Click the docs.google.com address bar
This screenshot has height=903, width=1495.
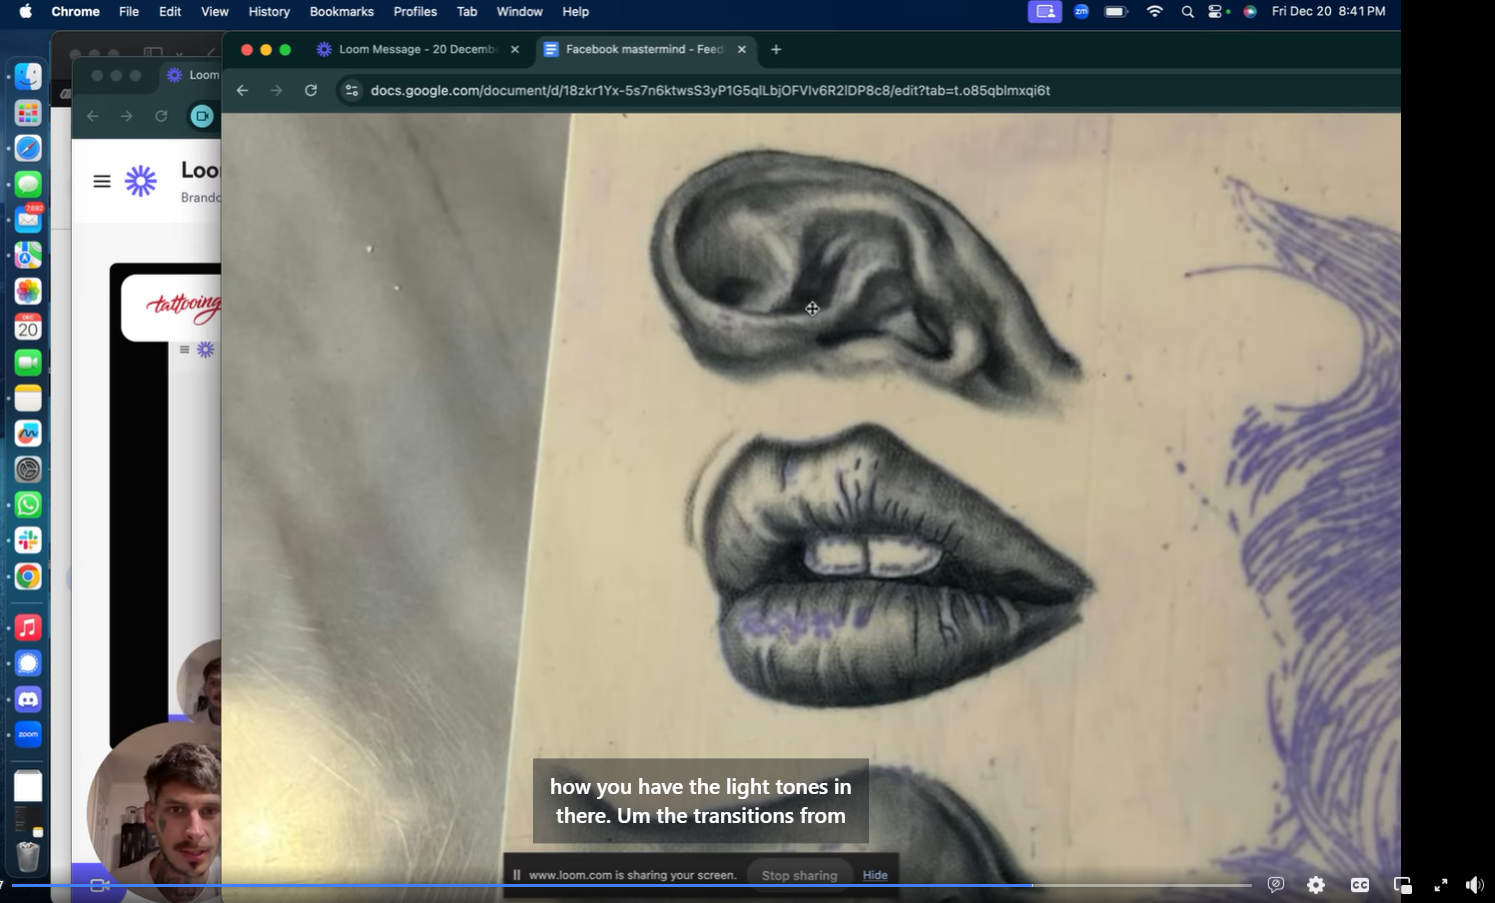pyautogui.click(x=710, y=90)
